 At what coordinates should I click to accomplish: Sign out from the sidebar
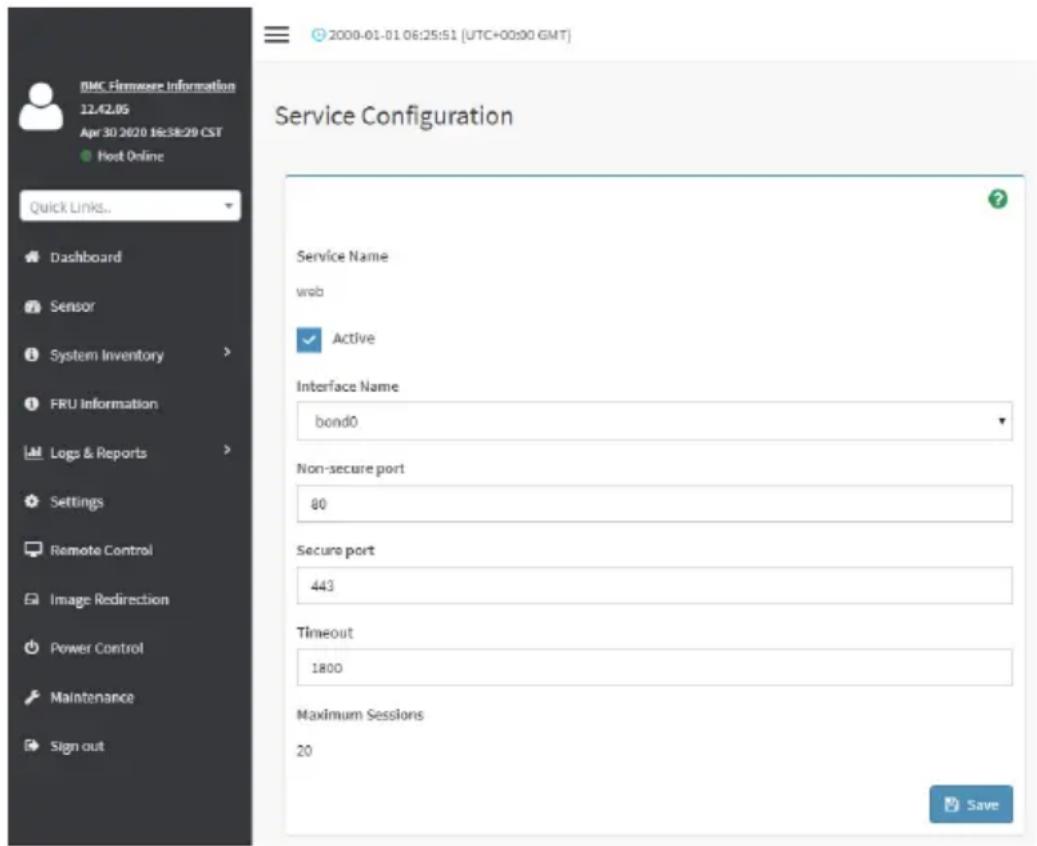(77, 746)
